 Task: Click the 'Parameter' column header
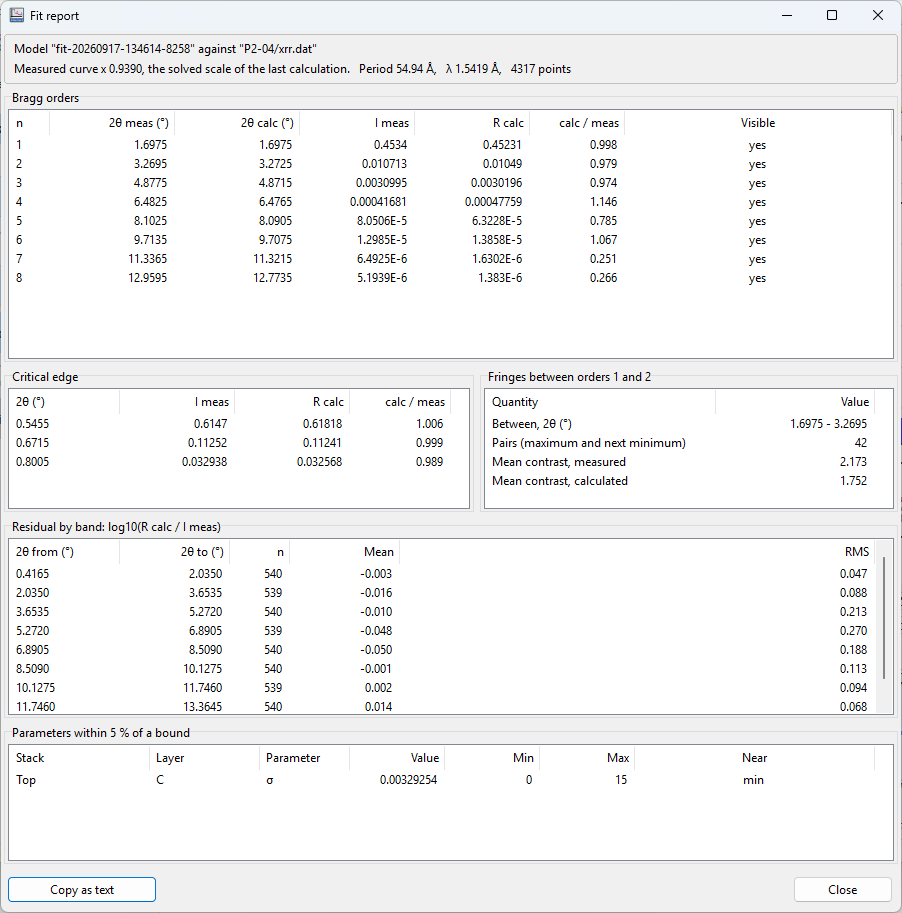293,758
